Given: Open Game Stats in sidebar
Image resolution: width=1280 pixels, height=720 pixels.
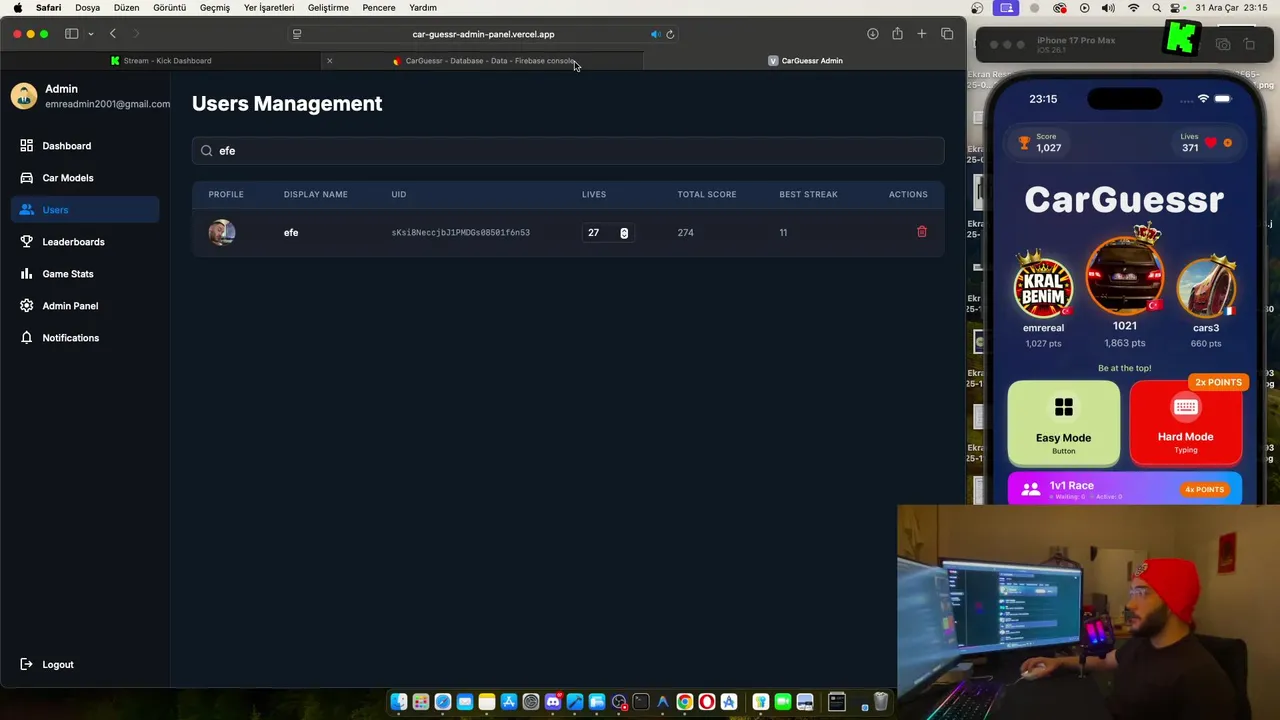Looking at the screenshot, I should click(x=85, y=274).
